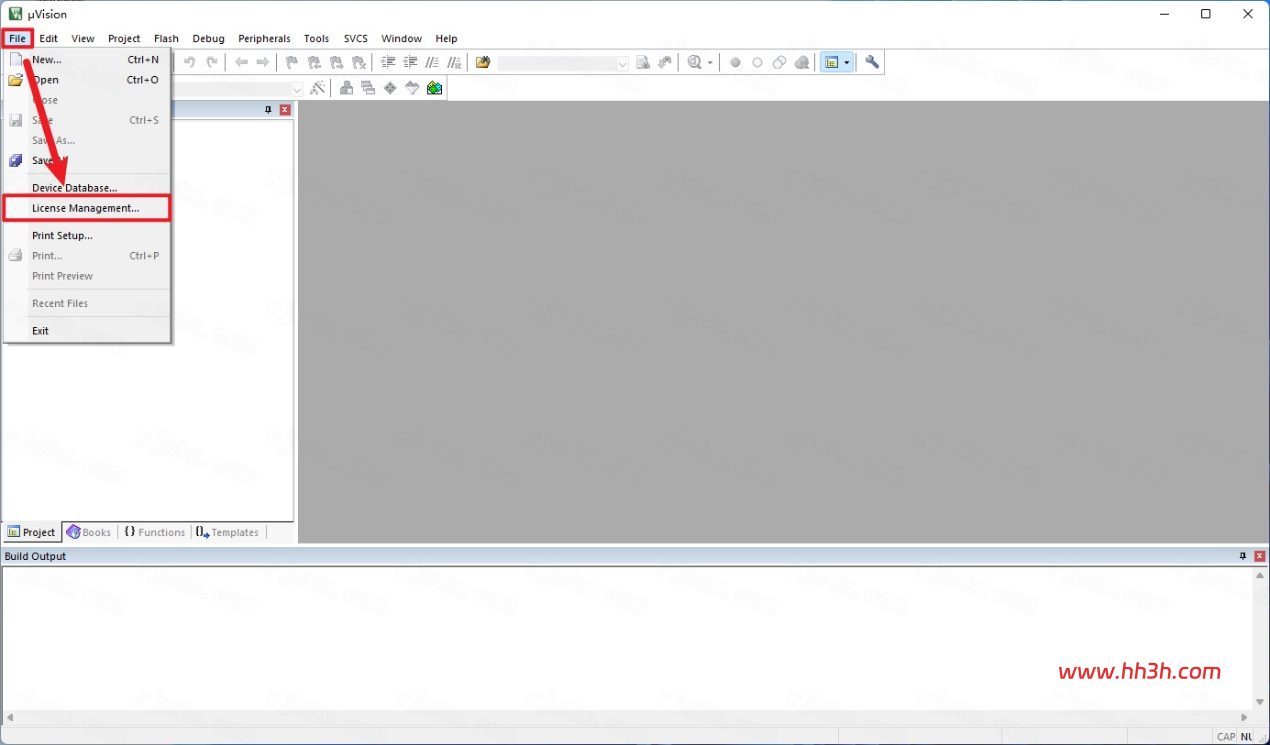This screenshot has width=1270, height=745.
Task: Click the Start debug session magnifier icon
Action: pyautogui.click(x=695, y=62)
